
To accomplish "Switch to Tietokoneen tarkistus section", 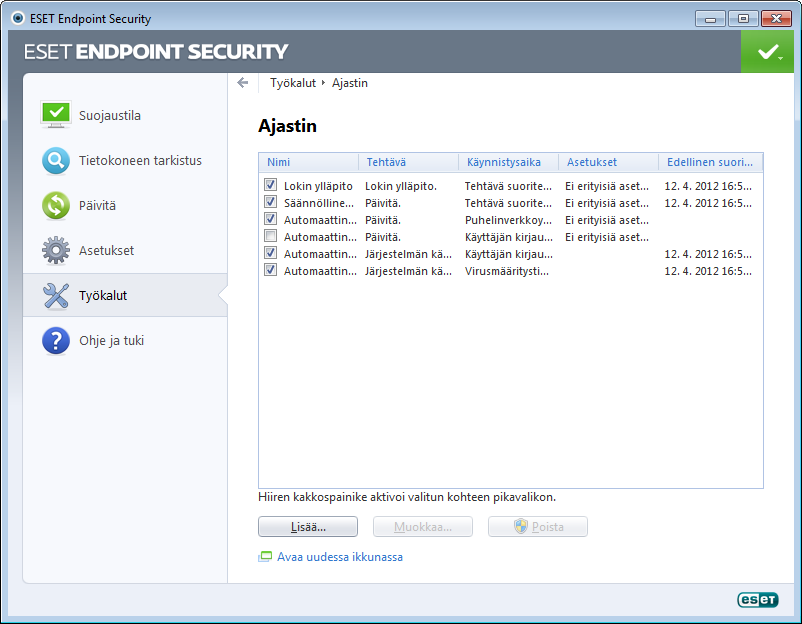I will 125,161.
